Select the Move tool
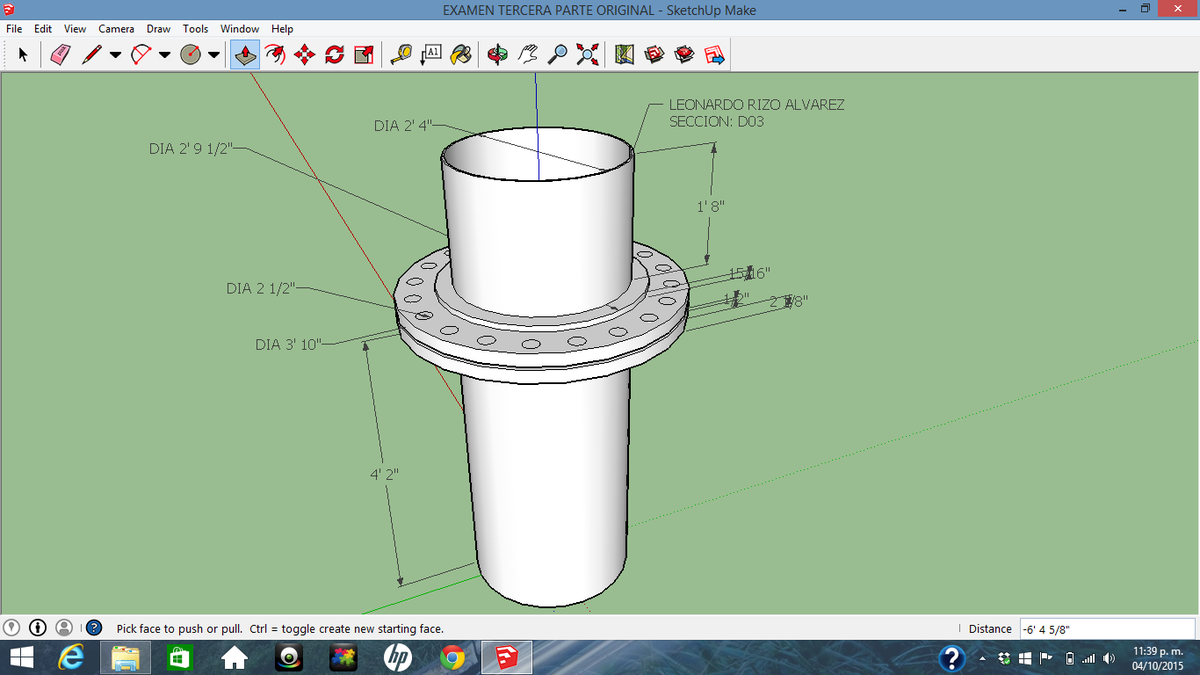 pos(306,54)
